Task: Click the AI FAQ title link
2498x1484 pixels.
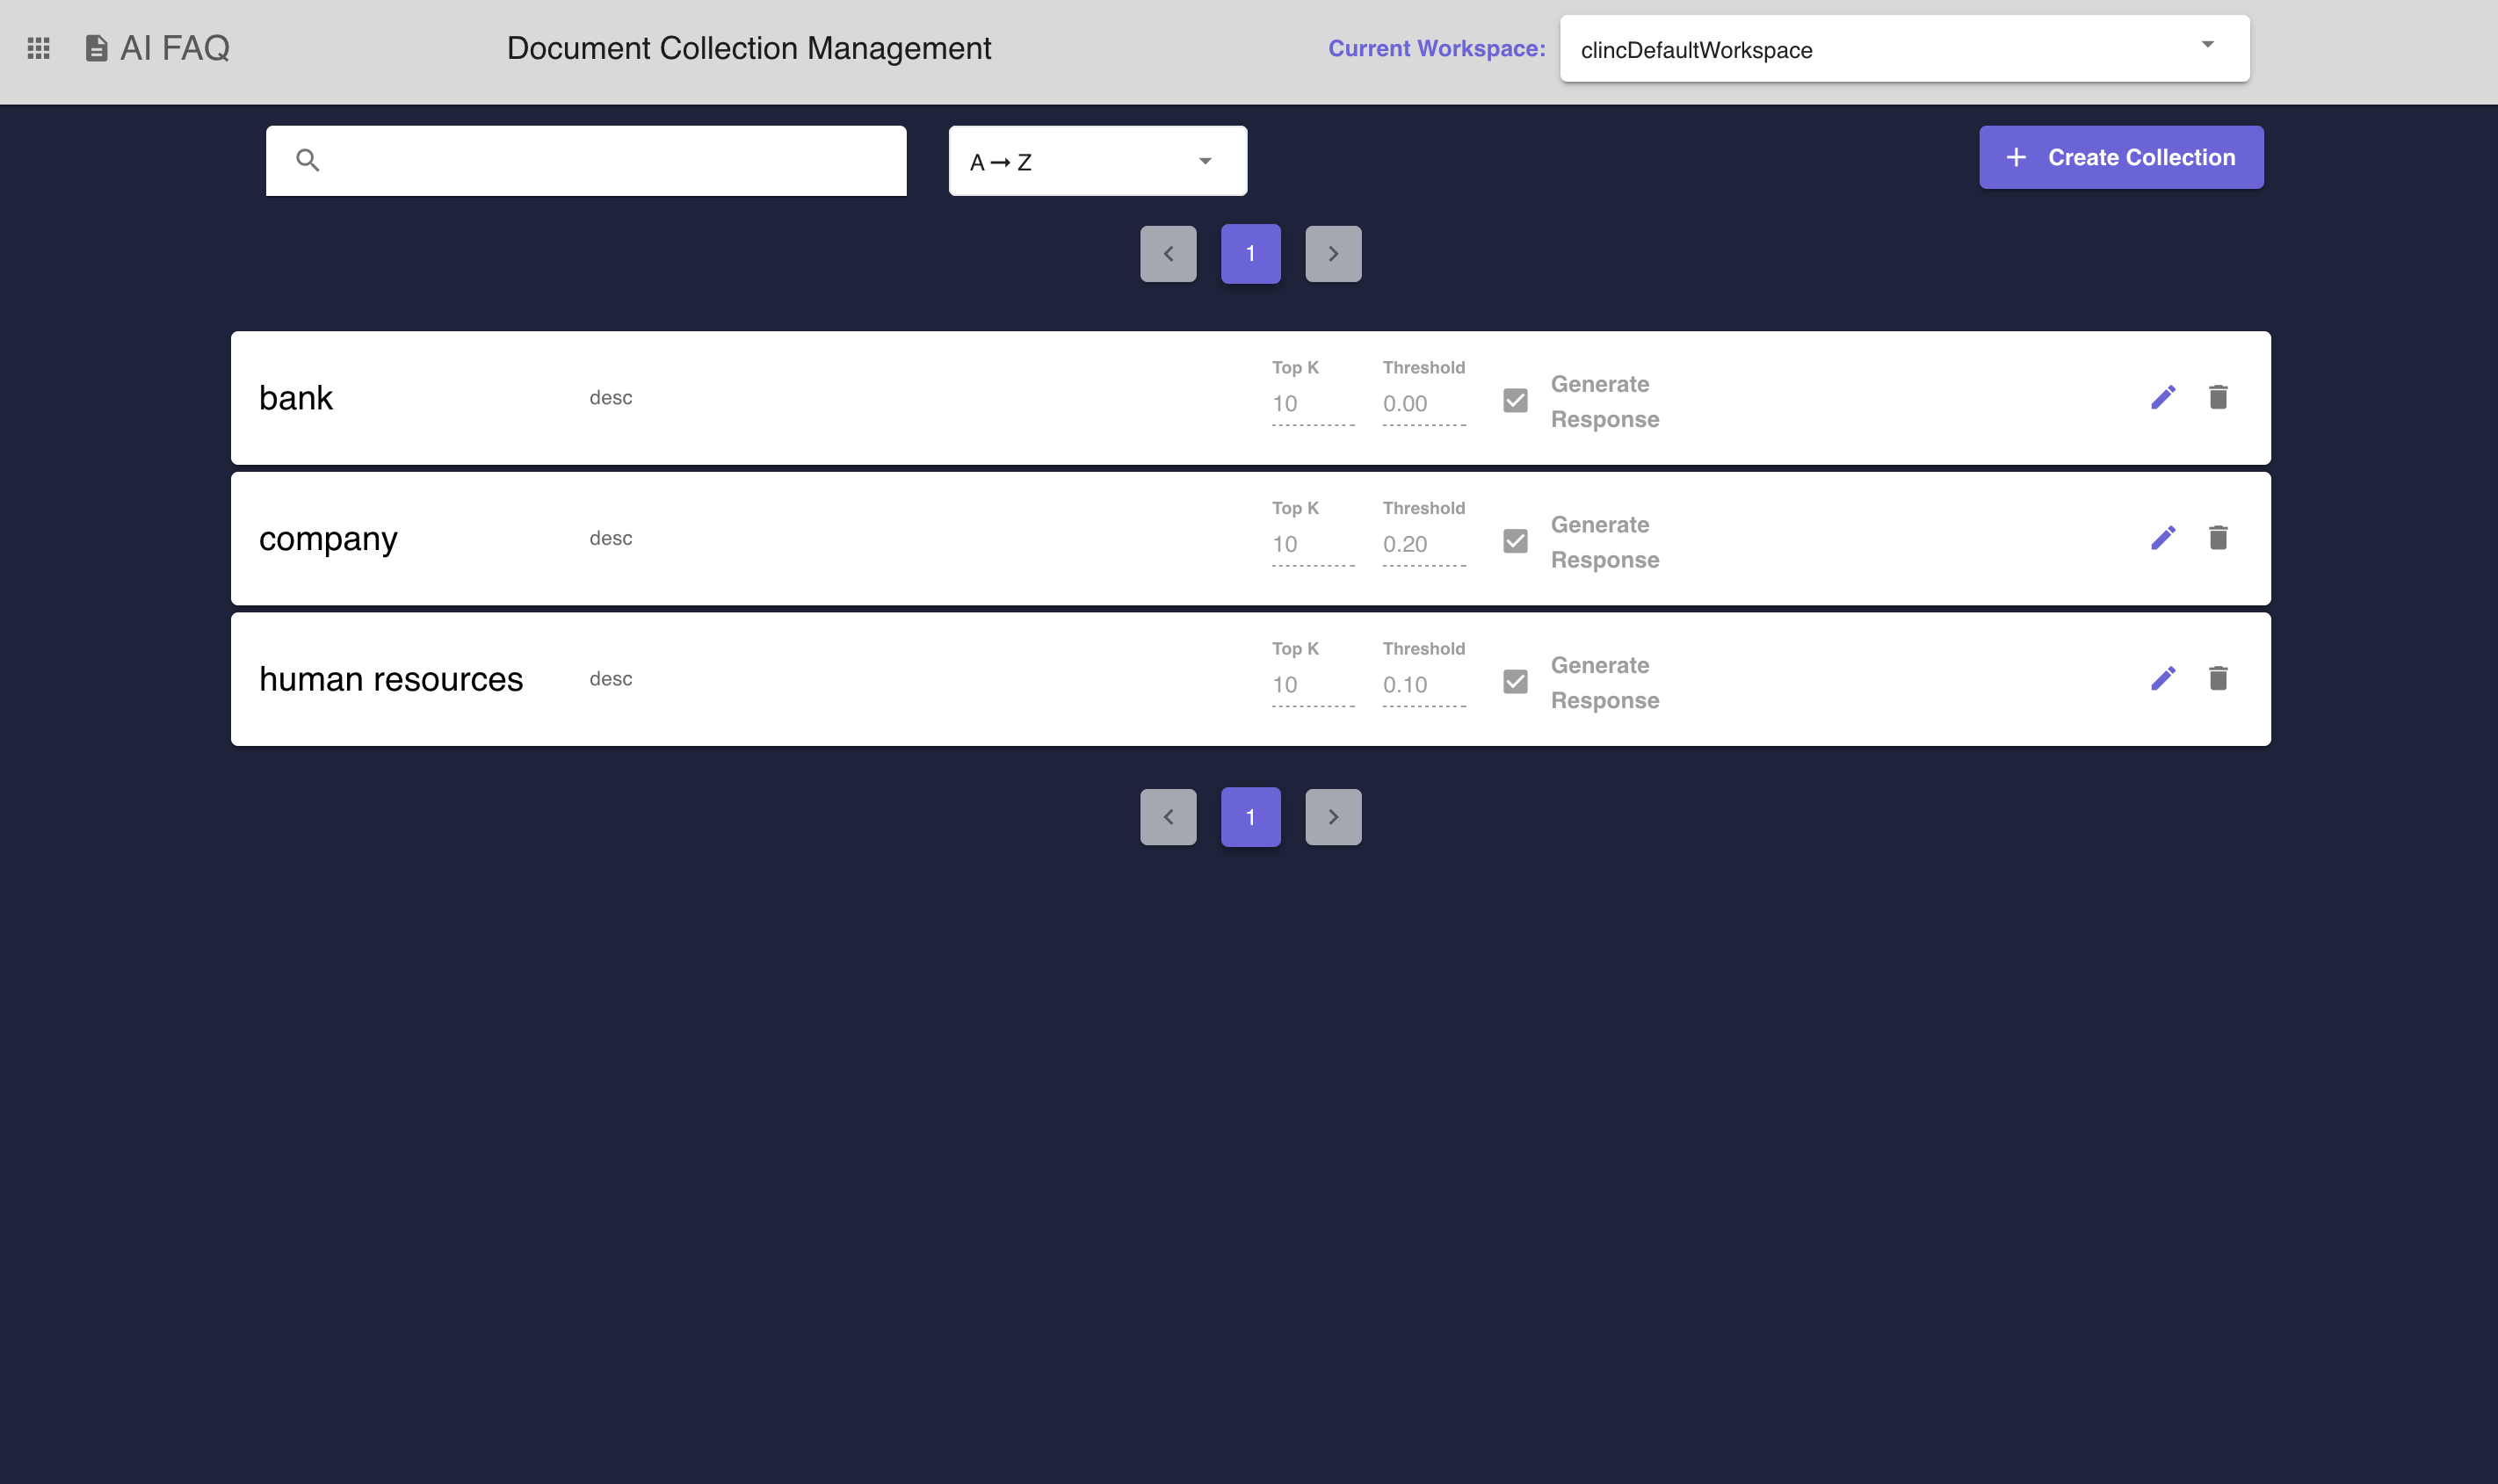Action: click(x=175, y=48)
